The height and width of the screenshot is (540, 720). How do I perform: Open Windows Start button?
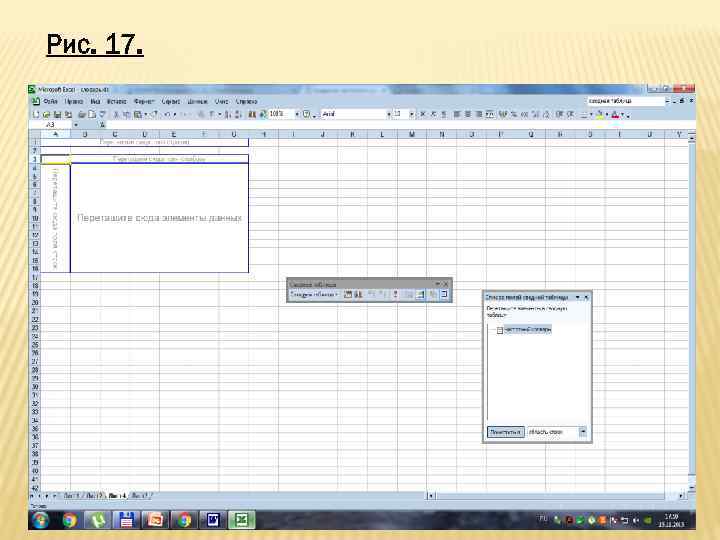click(x=41, y=520)
